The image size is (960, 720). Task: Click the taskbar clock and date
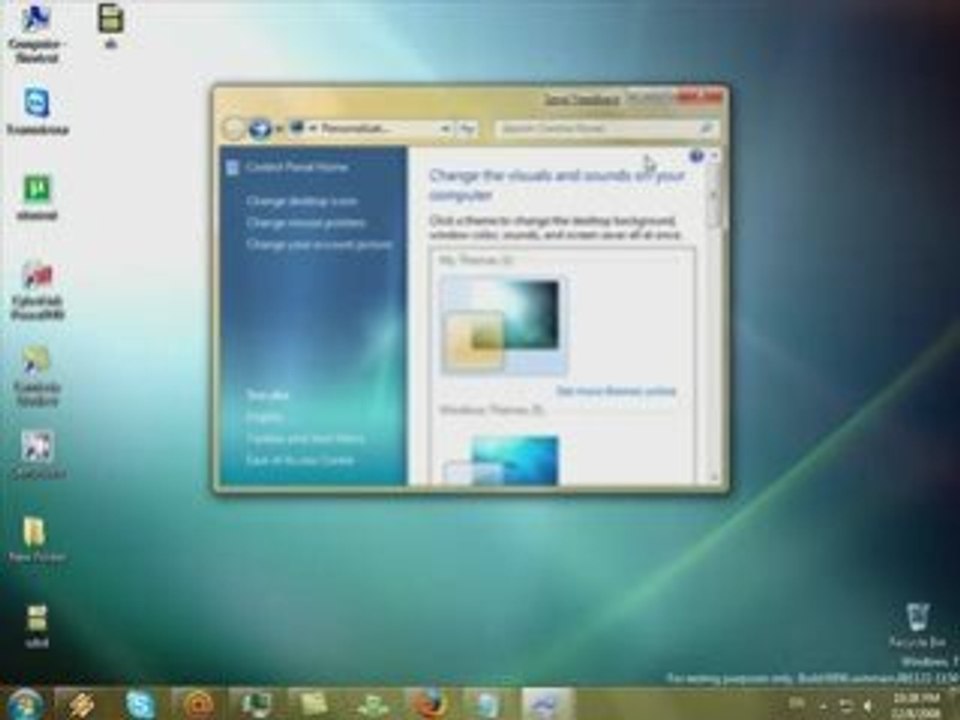coord(916,706)
